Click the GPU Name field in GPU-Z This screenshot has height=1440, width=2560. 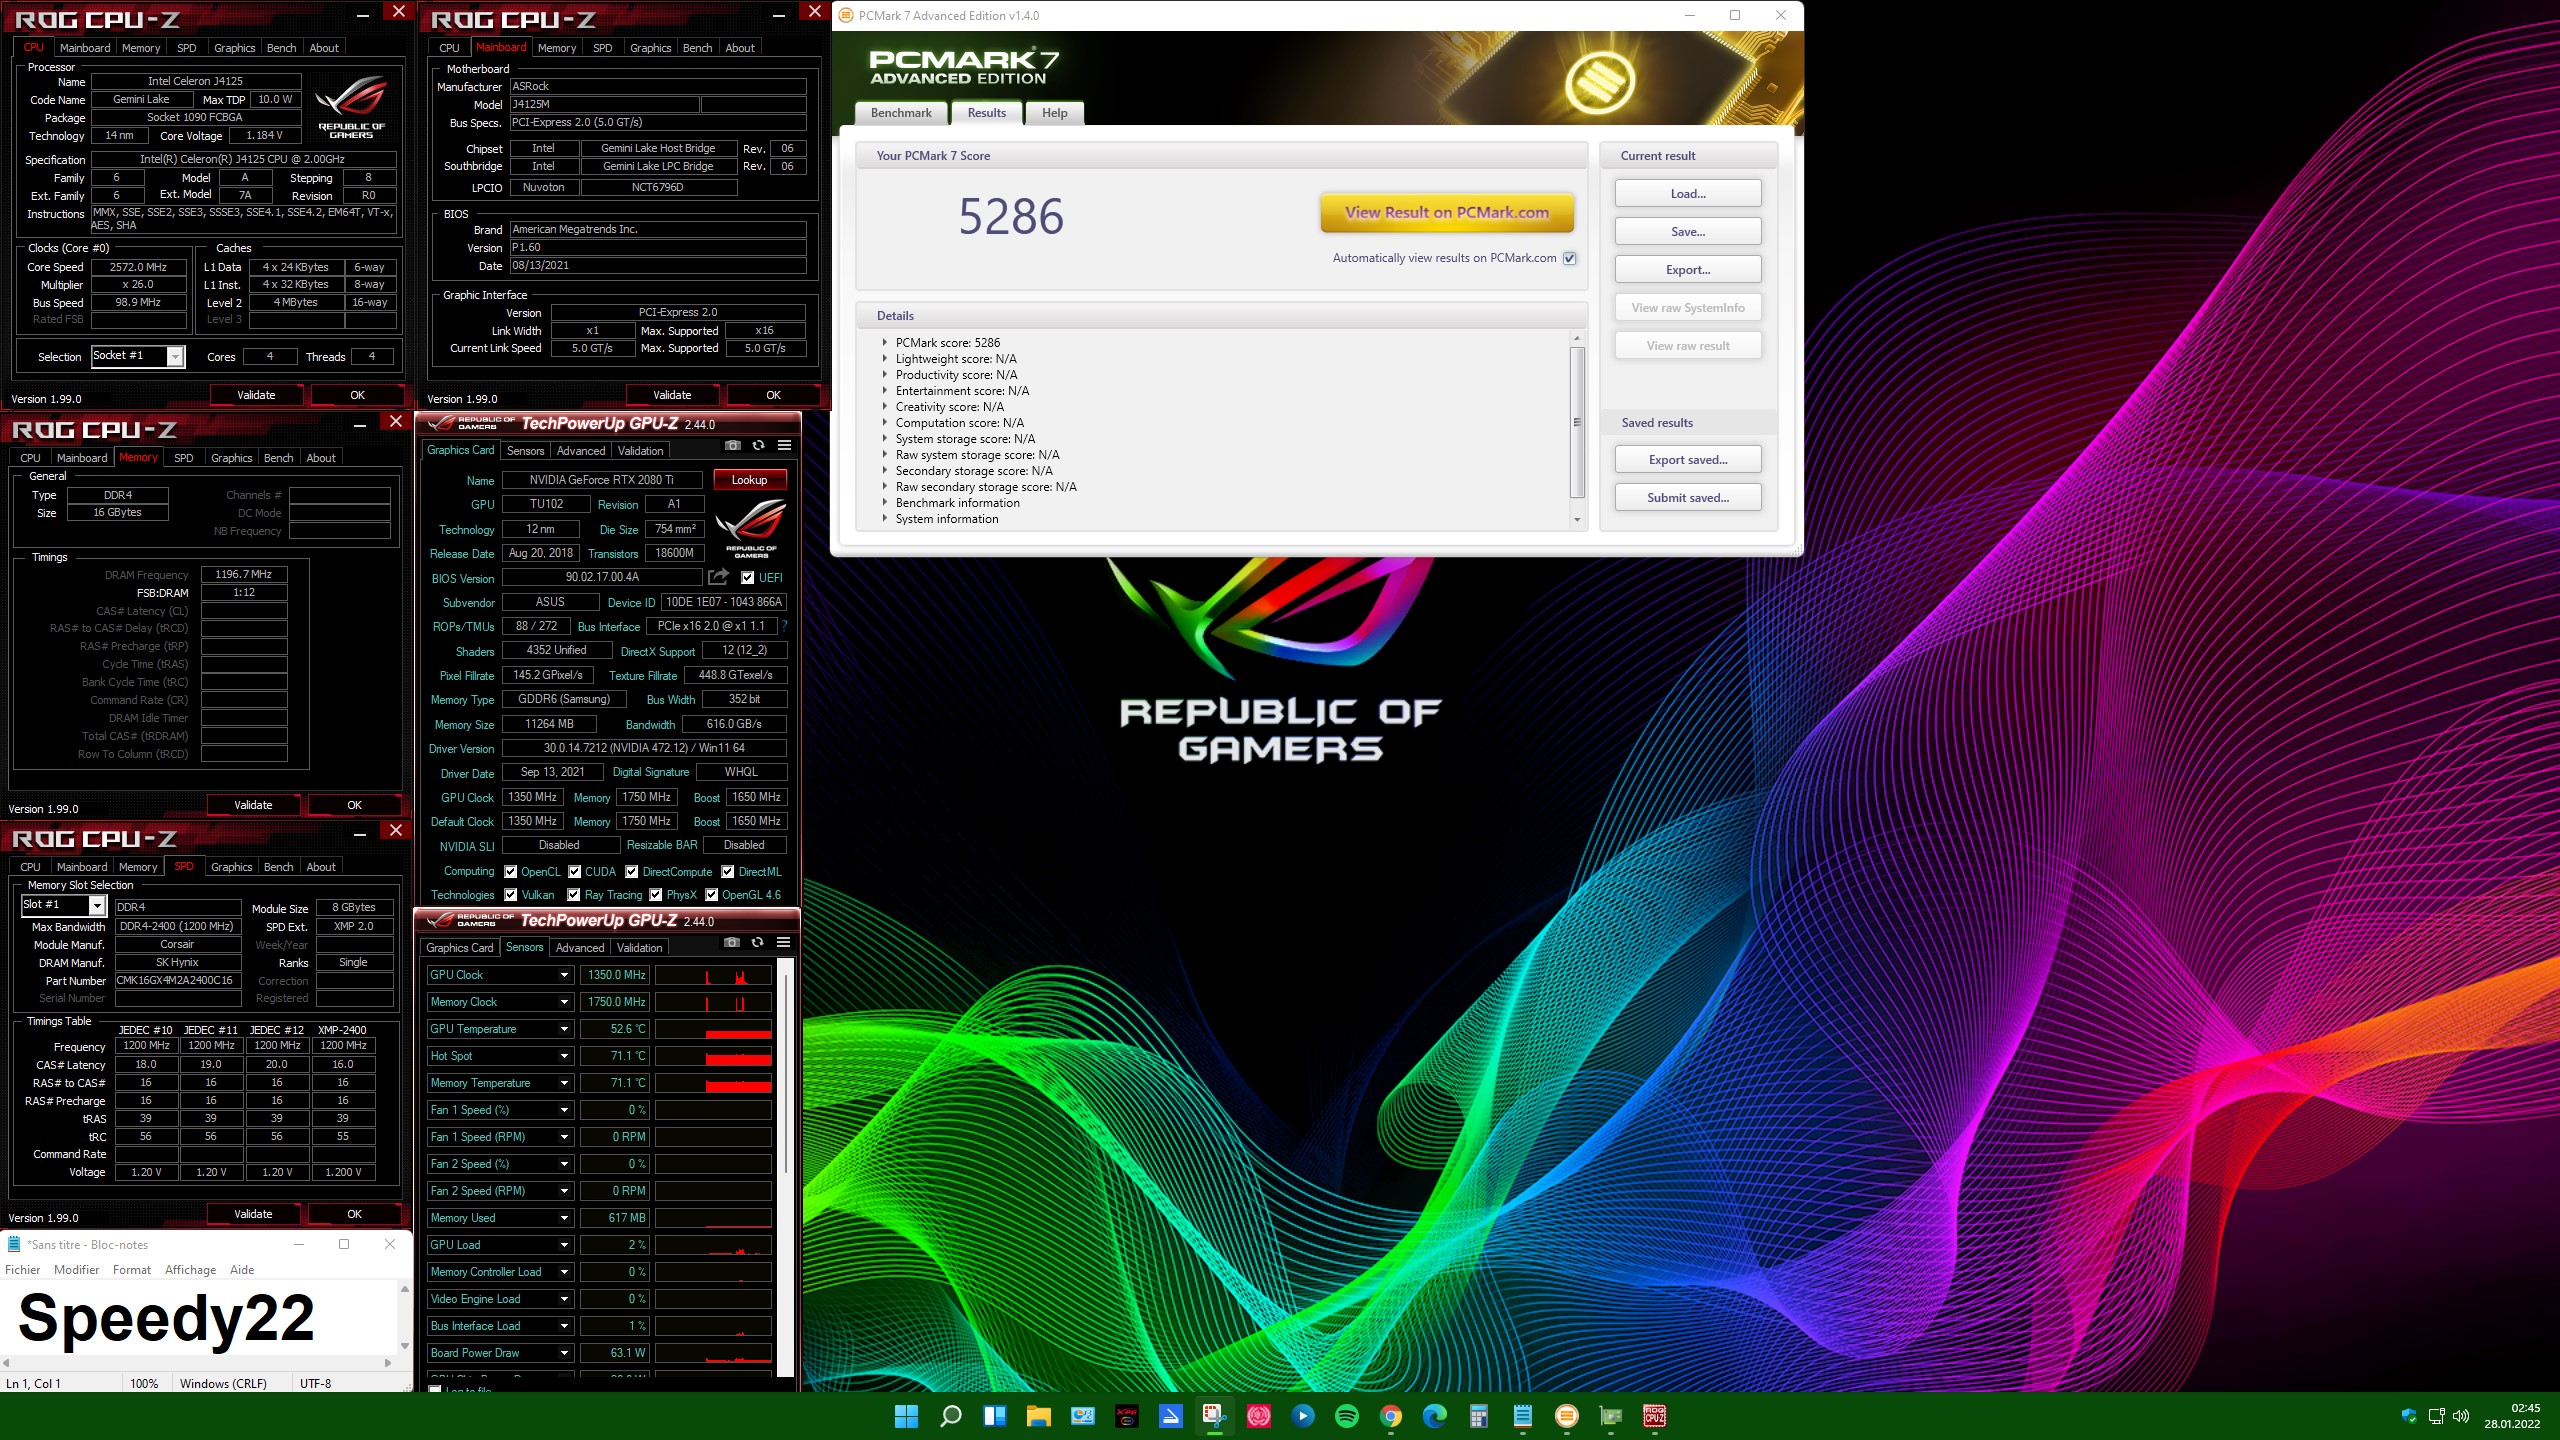(x=601, y=480)
